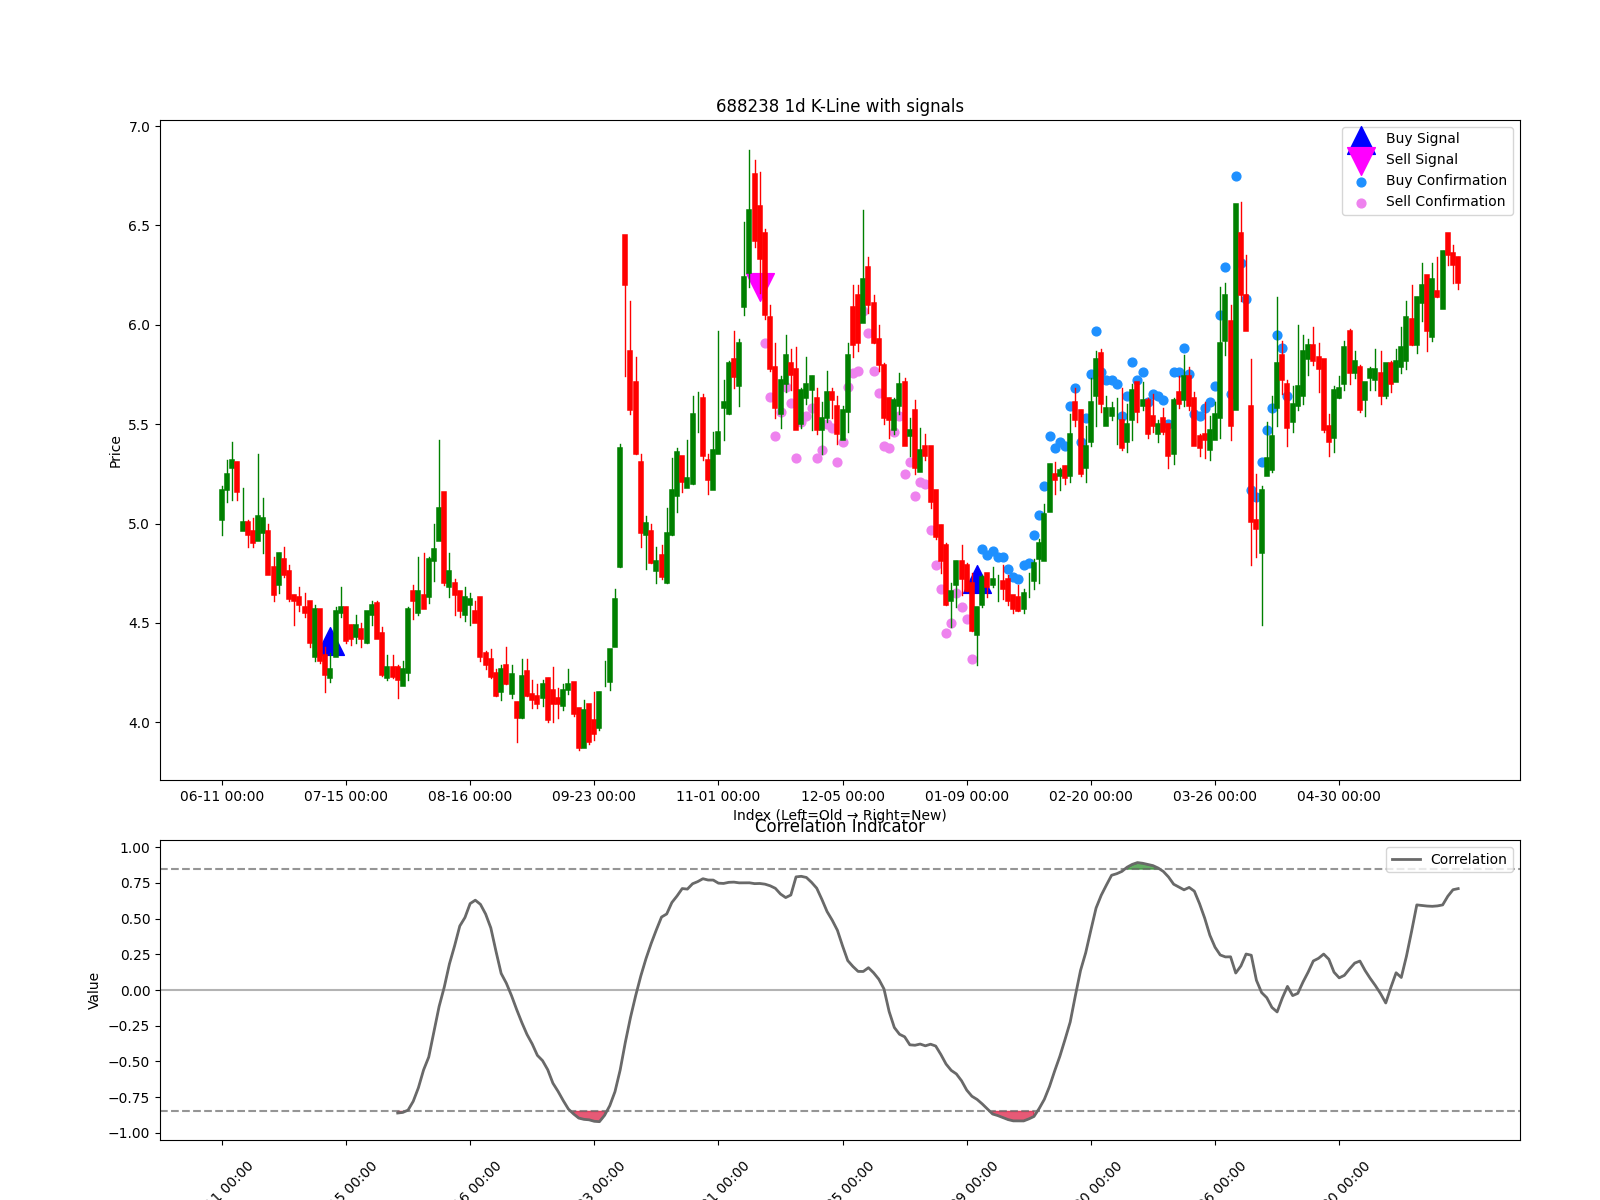Click the '−0.25' correlation tick label
The image size is (1600, 1200).
click(x=129, y=1027)
